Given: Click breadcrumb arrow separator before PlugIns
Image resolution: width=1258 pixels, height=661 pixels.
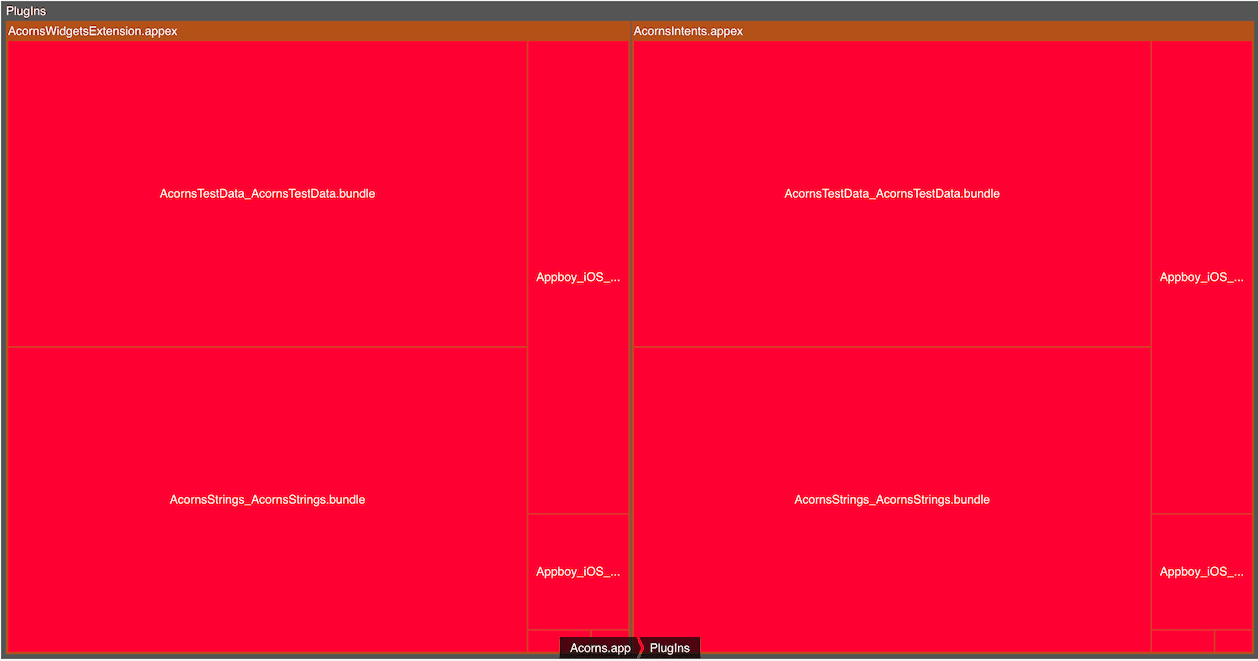Looking at the screenshot, I should 640,648.
